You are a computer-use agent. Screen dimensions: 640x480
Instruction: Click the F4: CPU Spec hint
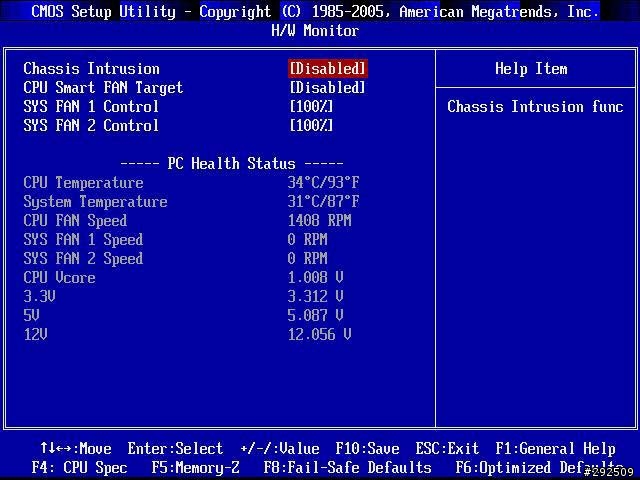(x=80, y=467)
